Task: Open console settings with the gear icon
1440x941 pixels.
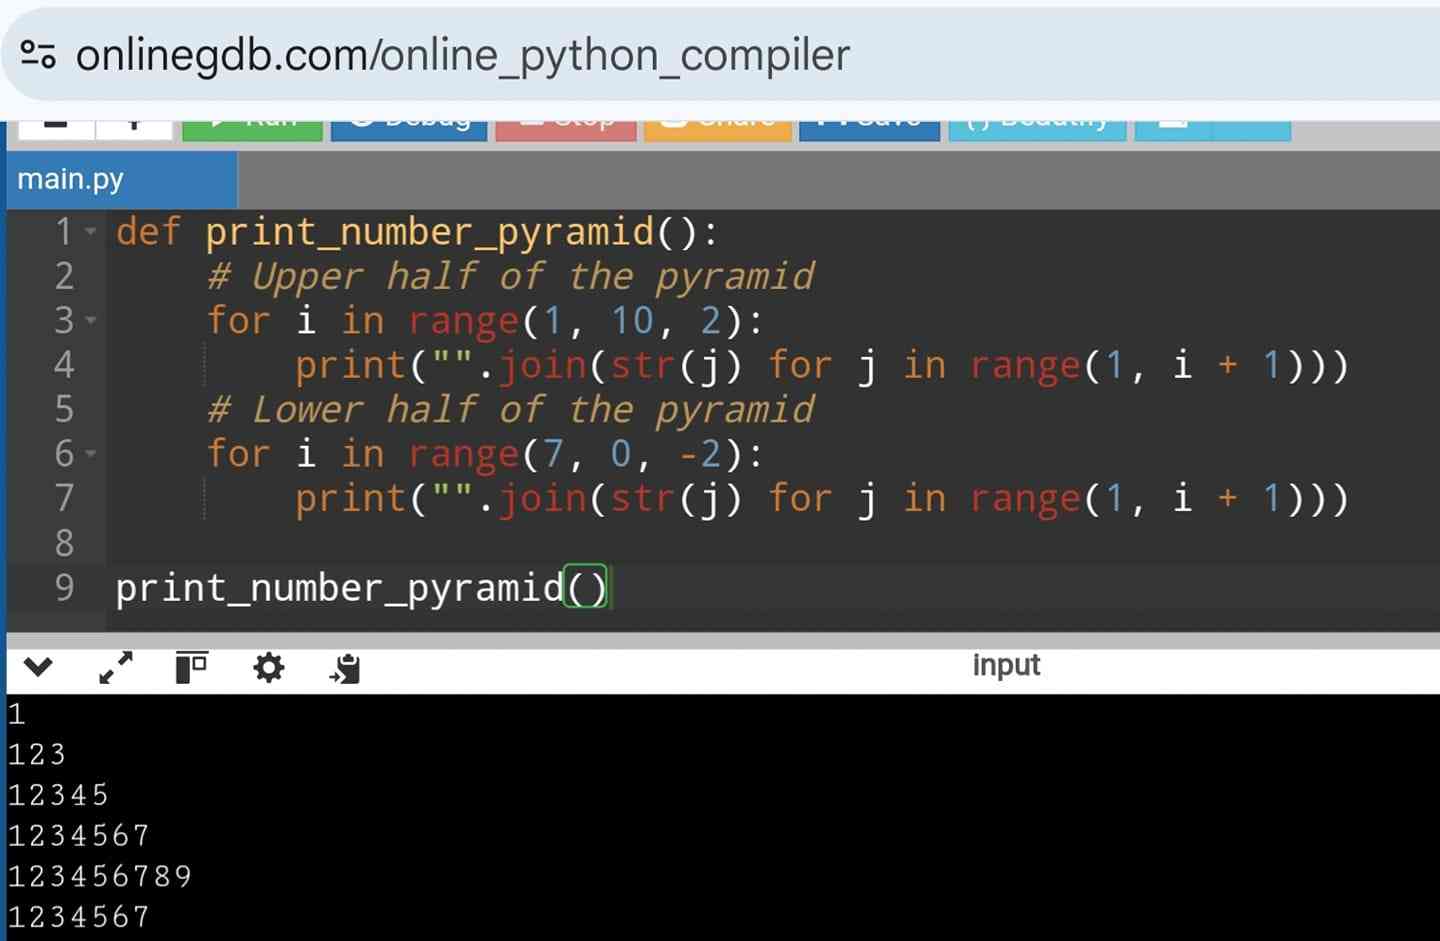Action: pyautogui.click(x=268, y=667)
